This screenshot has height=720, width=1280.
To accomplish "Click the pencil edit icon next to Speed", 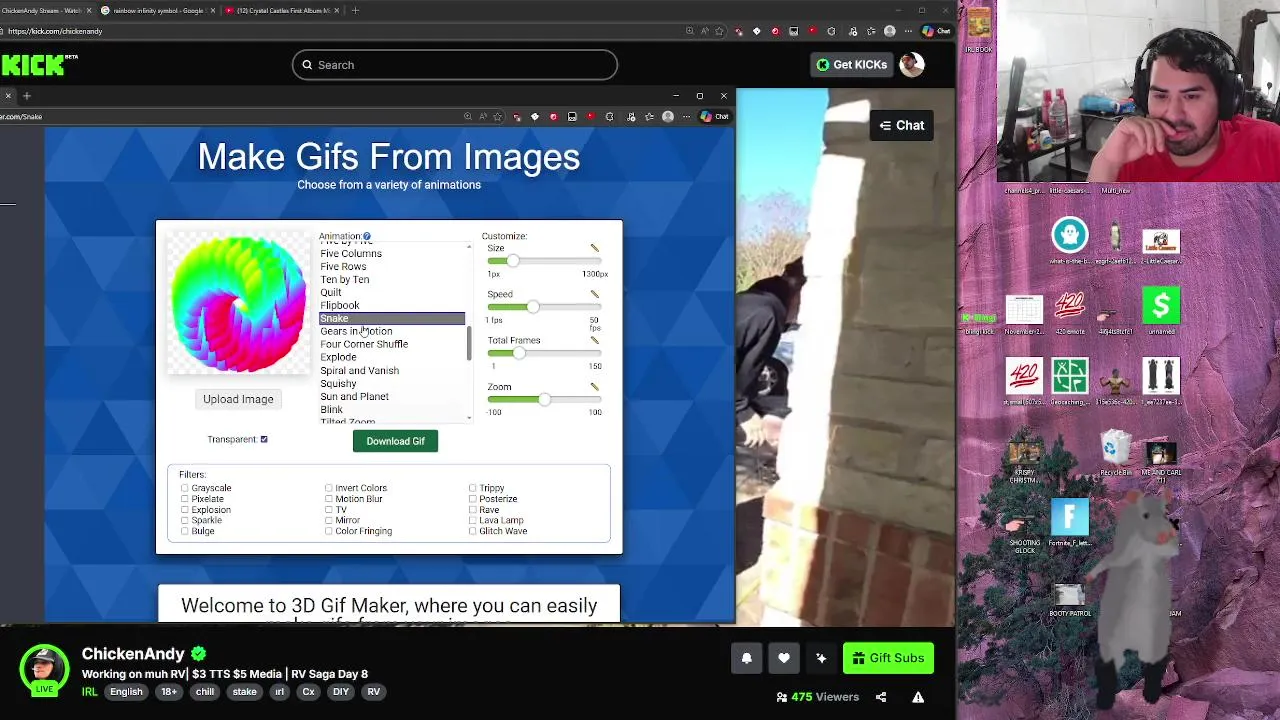I will point(594,294).
